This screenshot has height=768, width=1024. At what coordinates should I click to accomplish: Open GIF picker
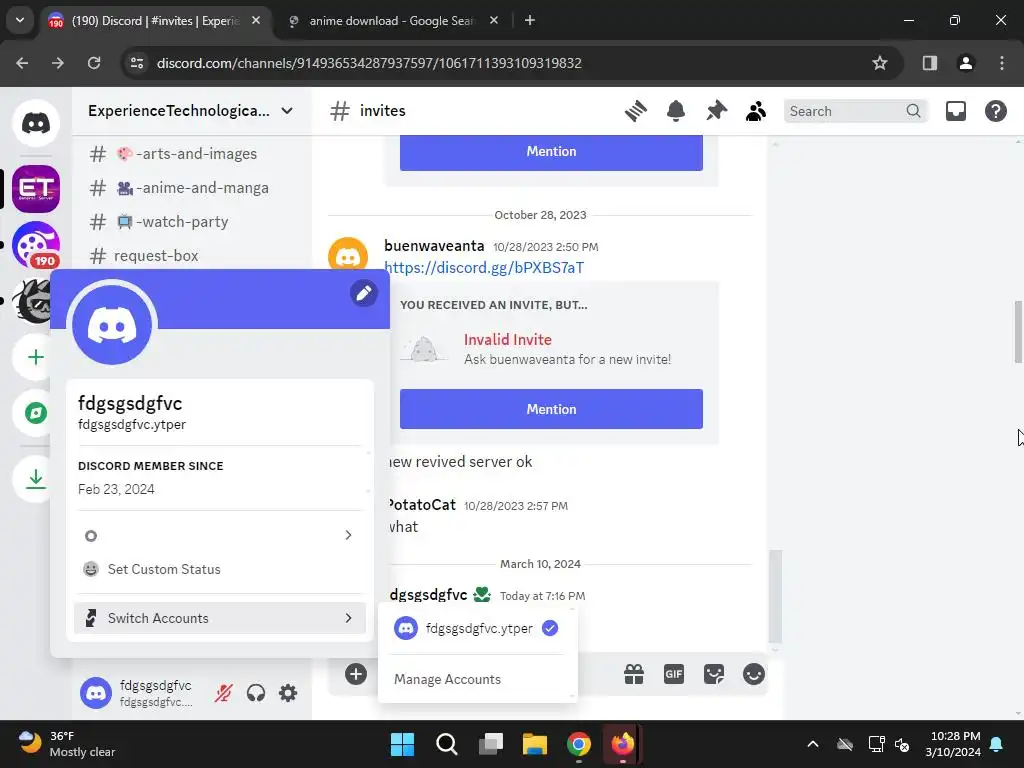pos(674,674)
